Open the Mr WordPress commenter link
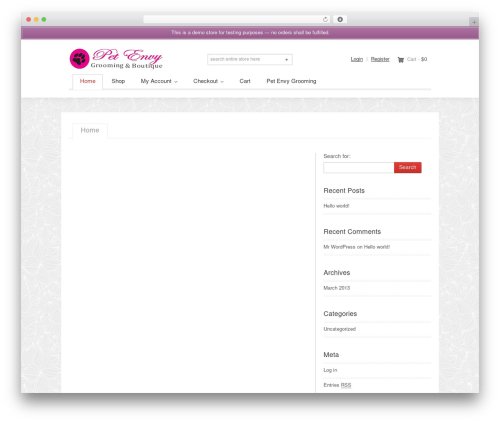Screen dimensions: 500x423 (339, 247)
